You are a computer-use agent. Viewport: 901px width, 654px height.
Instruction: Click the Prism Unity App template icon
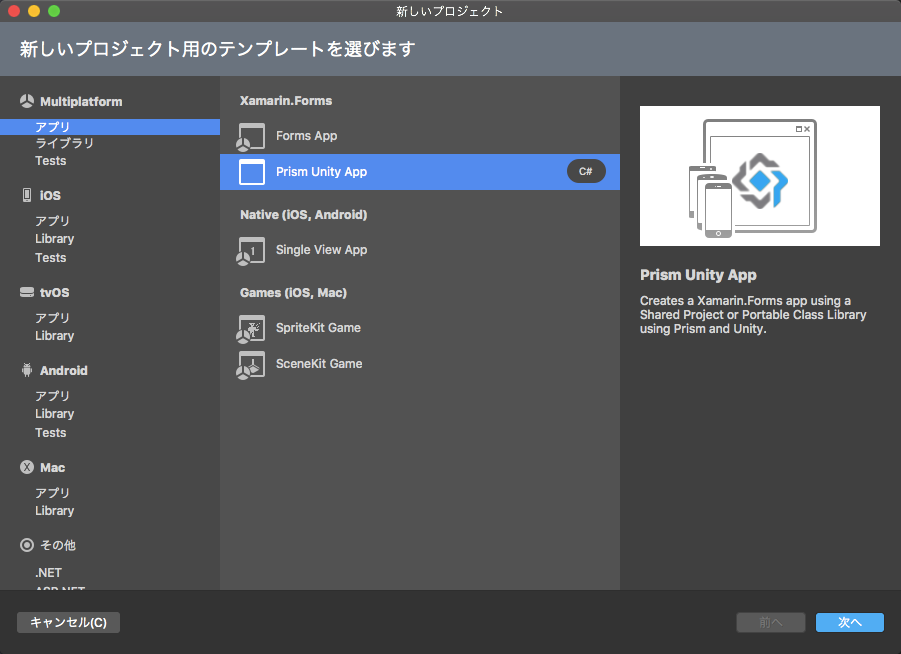point(252,172)
